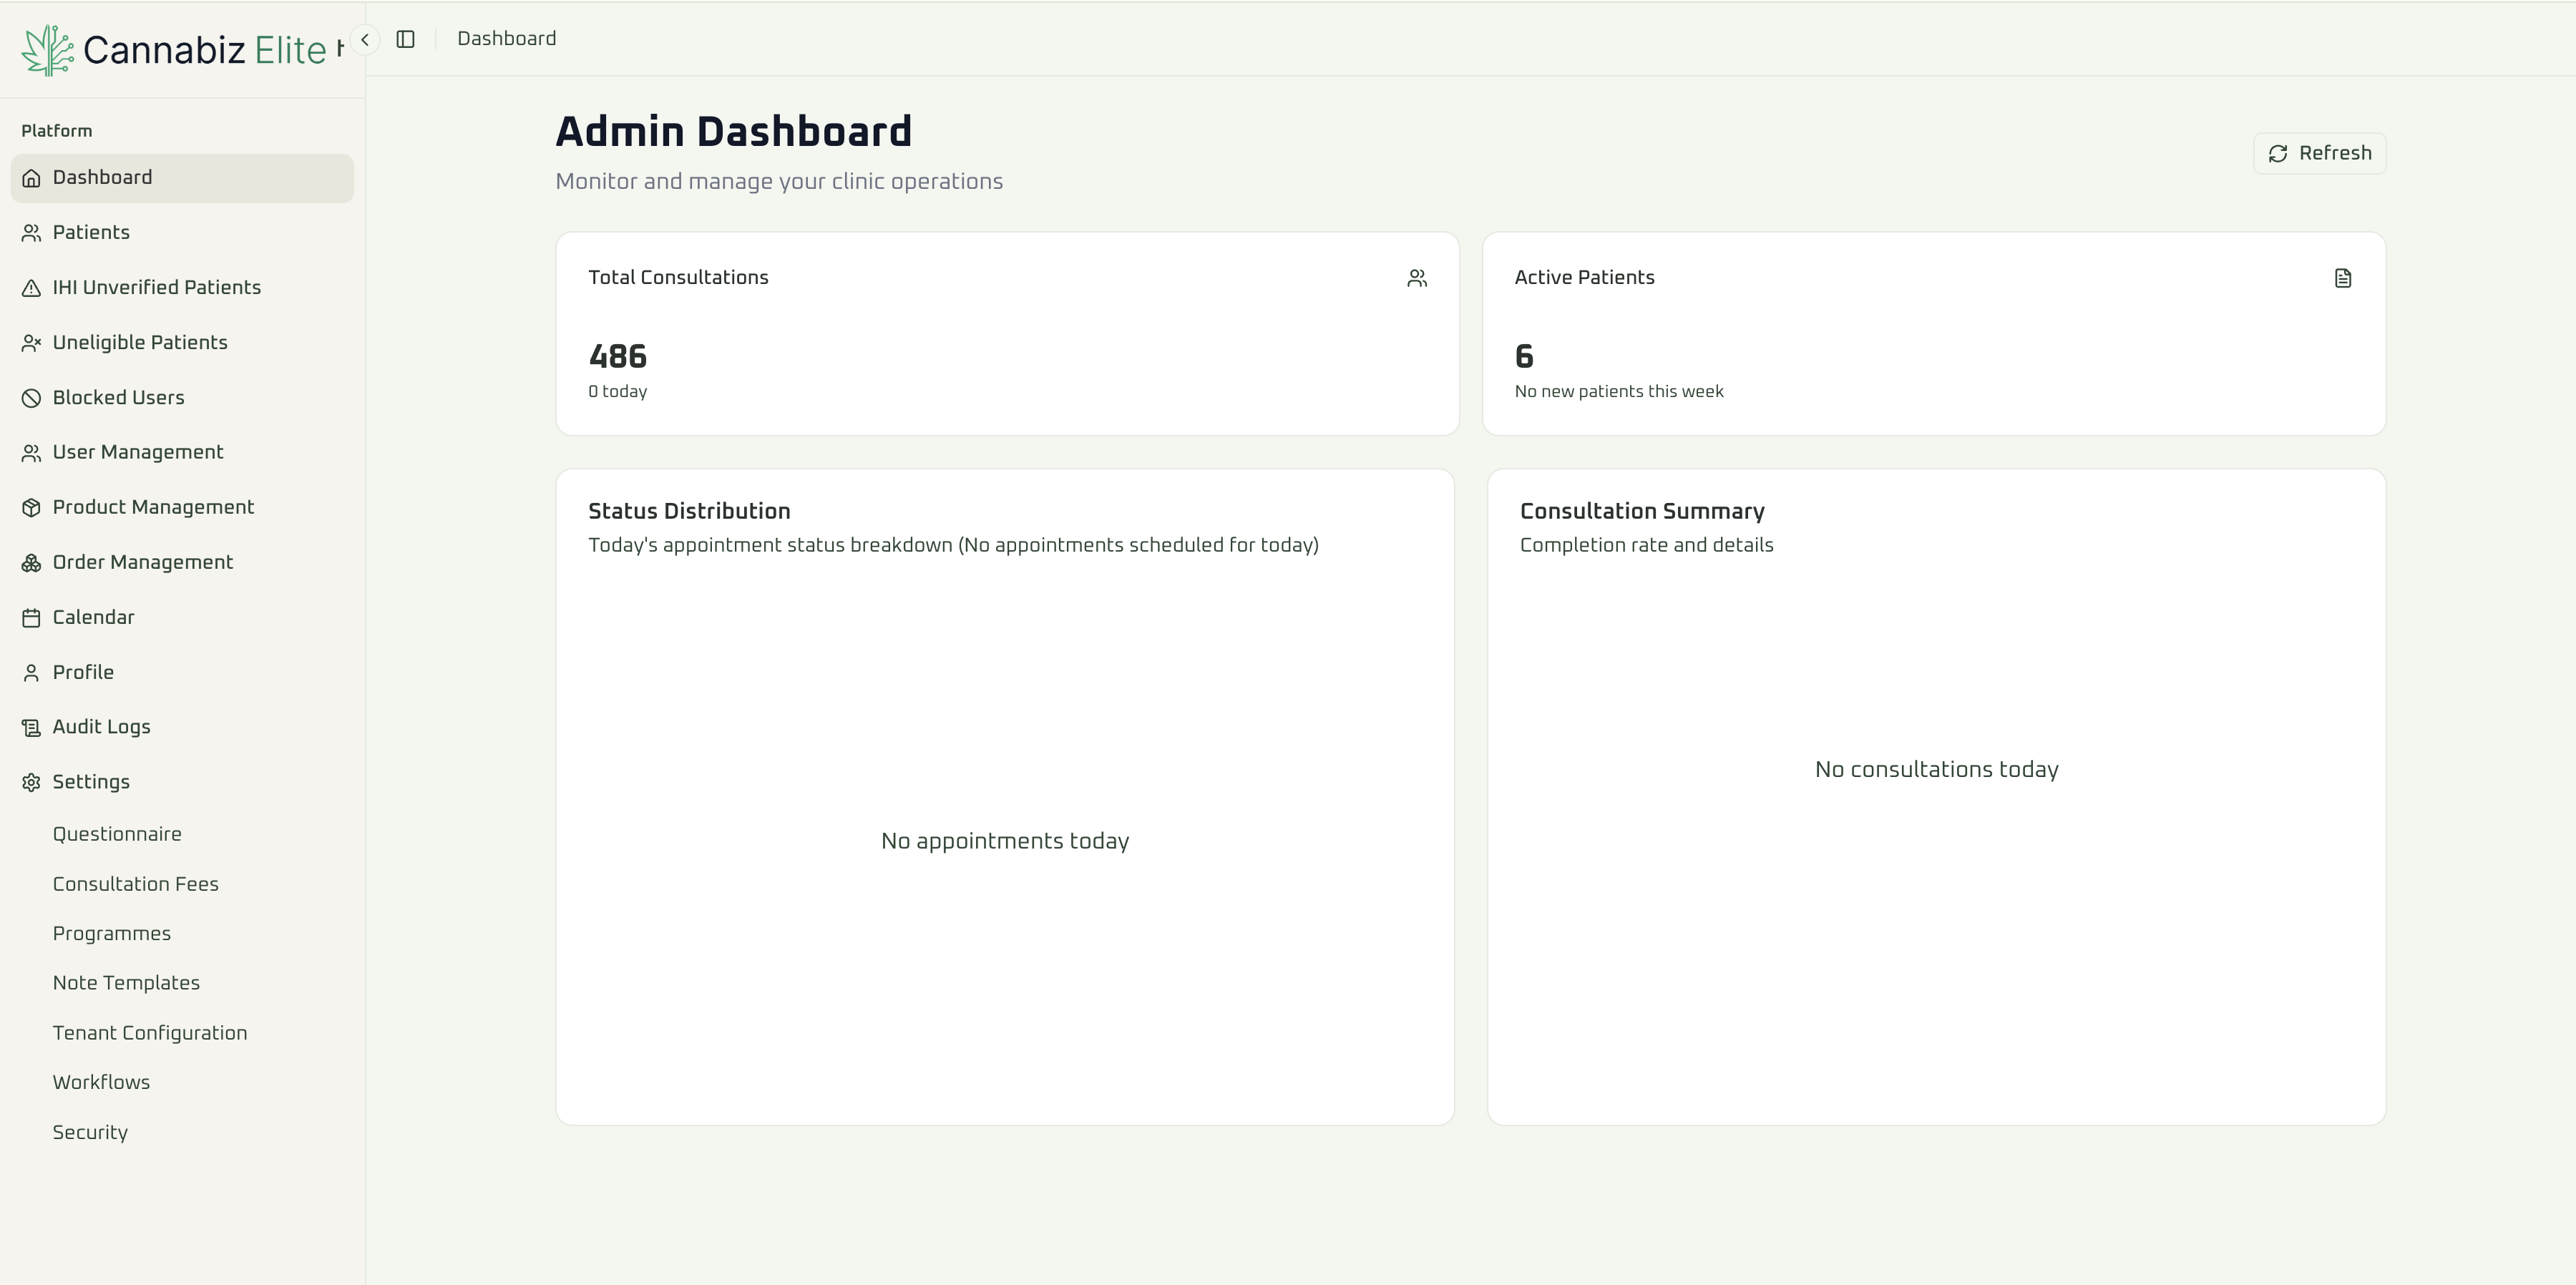Image resolution: width=2576 pixels, height=1285 pixels.
Task: Select the Blocked Users icon
Action: click(31, 397)
